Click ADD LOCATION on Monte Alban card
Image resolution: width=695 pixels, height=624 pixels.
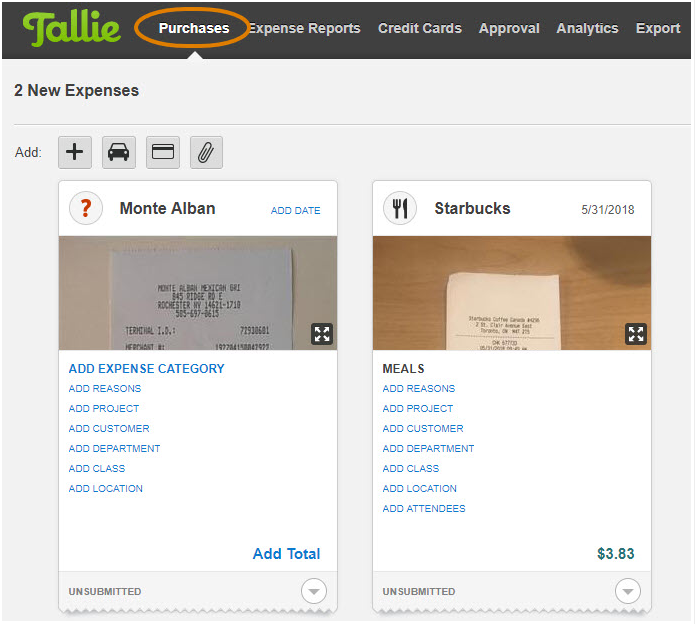[x=105, y=488]
